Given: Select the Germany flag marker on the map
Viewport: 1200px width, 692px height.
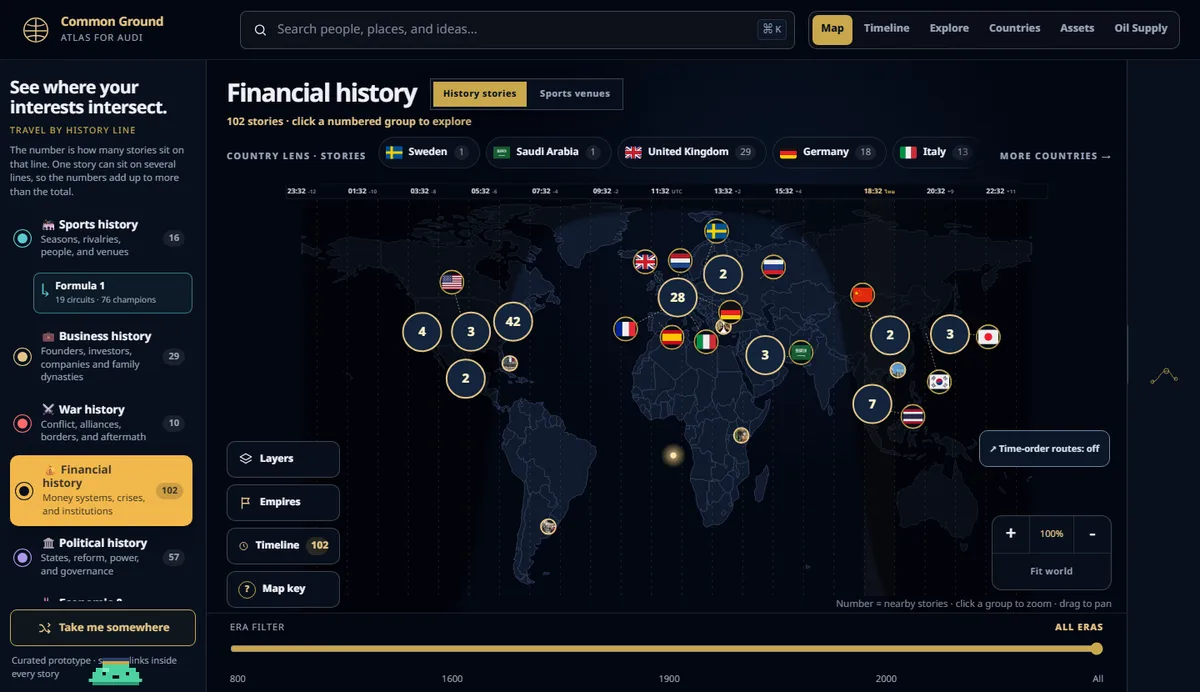Looking at the screenshot, I should tap(731, 313).
